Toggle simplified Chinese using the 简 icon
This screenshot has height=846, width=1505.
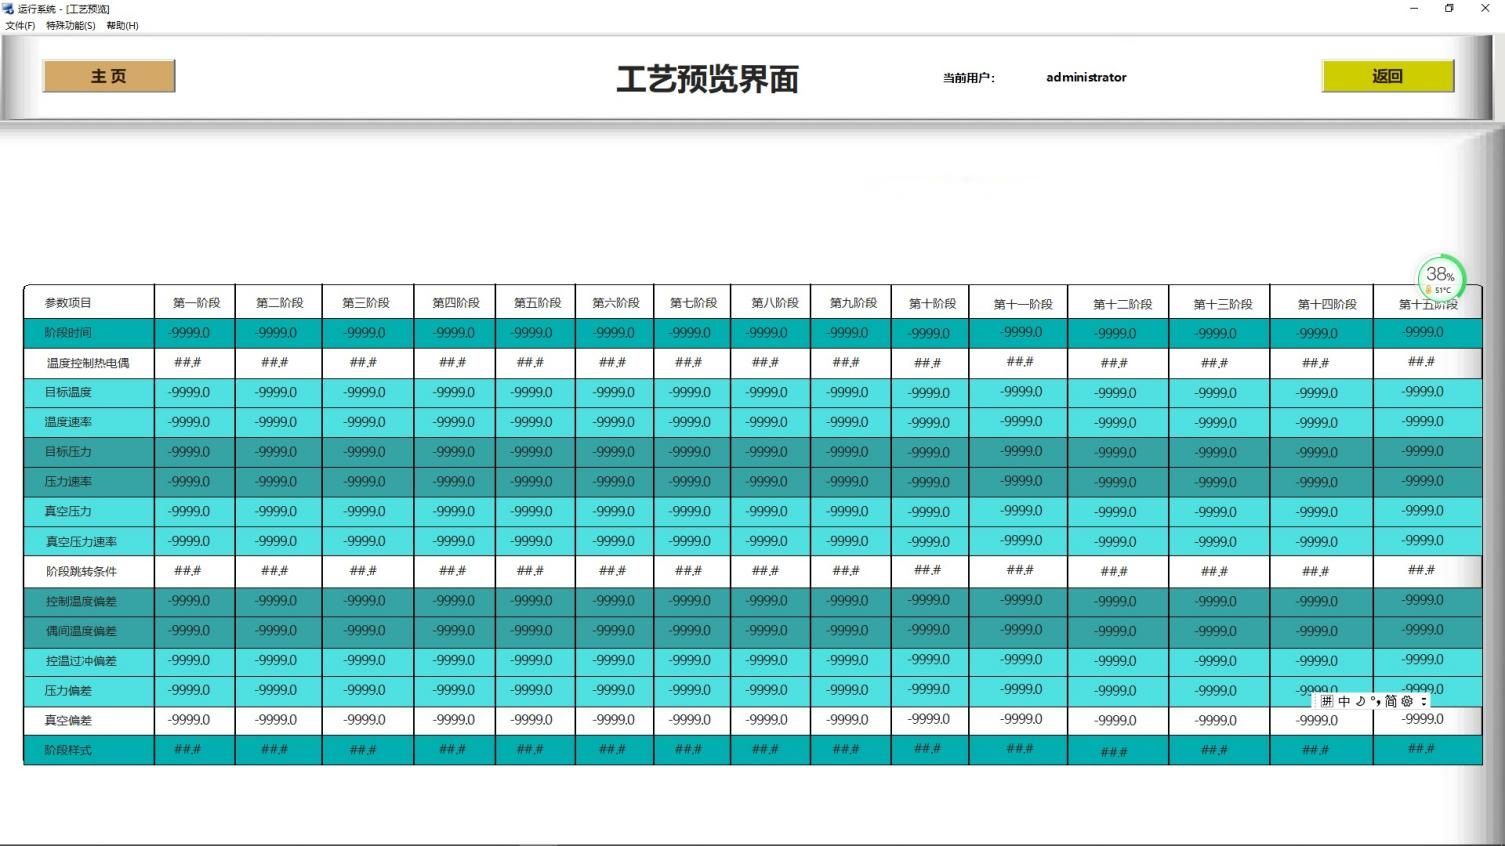pyautogui.click(x=1391, y=701)
